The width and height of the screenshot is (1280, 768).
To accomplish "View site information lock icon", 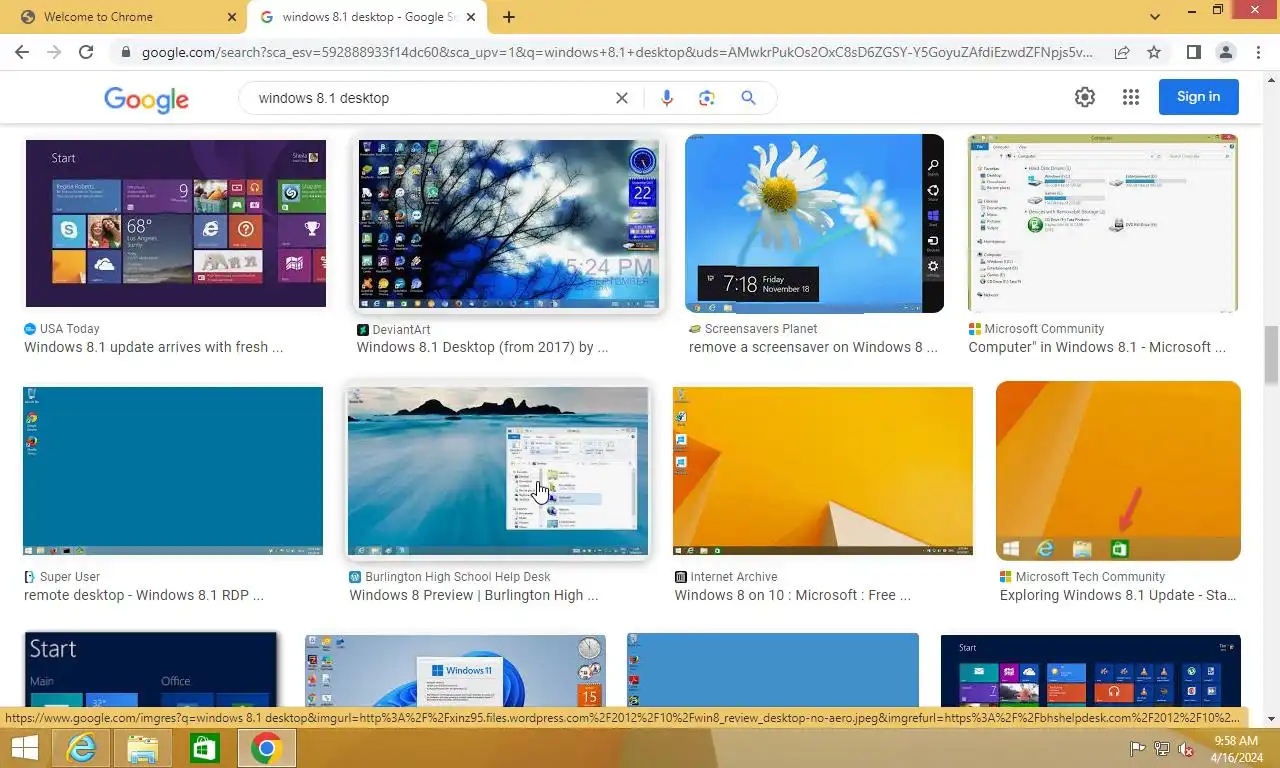I will click(125, 52).
